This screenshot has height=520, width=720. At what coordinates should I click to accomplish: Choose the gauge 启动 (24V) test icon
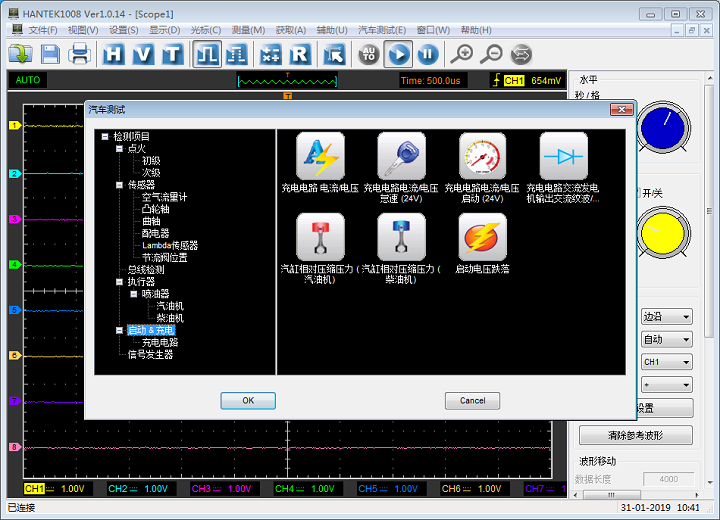coord(482,157)
